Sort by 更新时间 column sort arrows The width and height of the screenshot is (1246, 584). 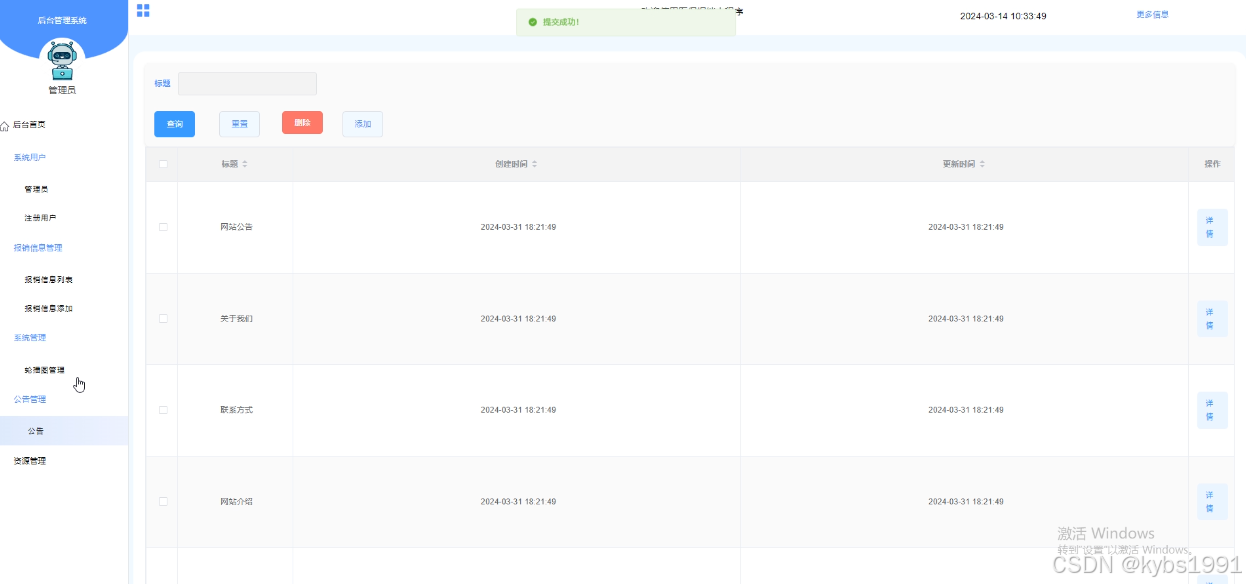pyautogui.click(x=982, y=164)
